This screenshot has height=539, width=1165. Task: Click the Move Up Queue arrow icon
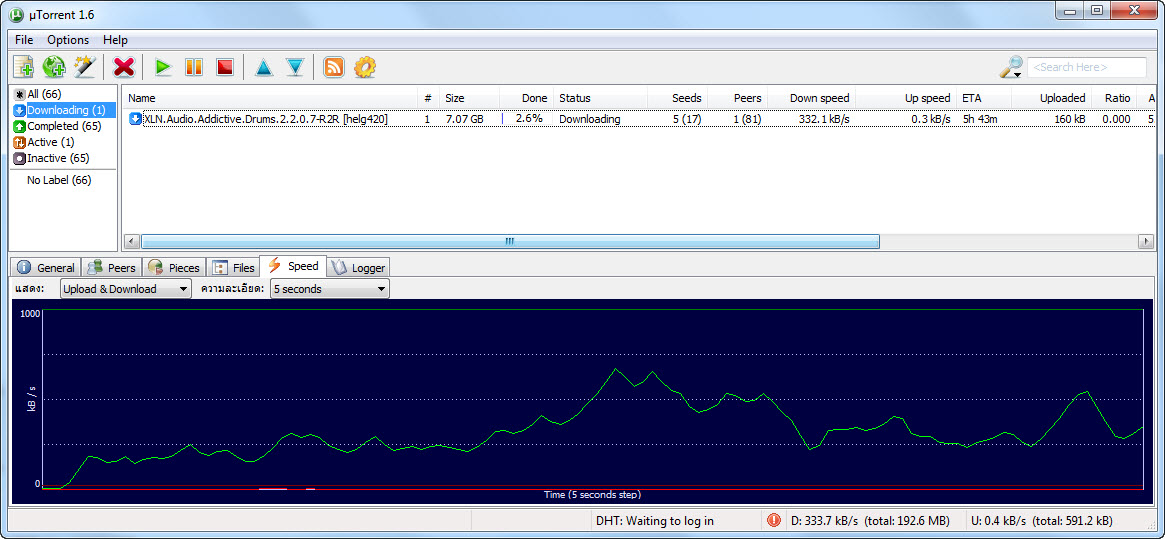coord(264,68)
